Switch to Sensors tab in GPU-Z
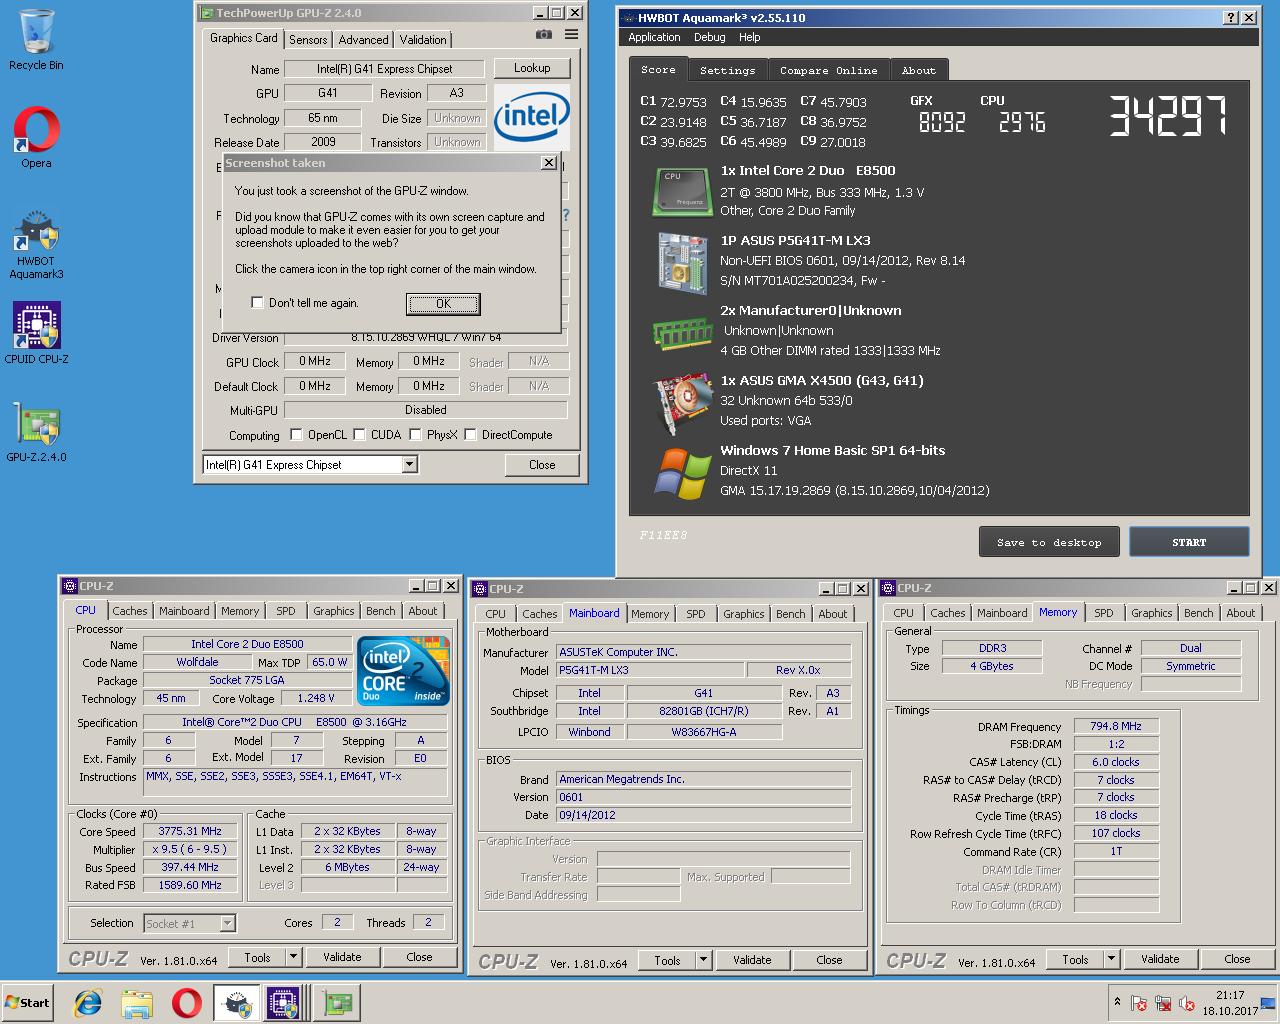This screenshot has width=1280, height=1024. pos(308,40)
